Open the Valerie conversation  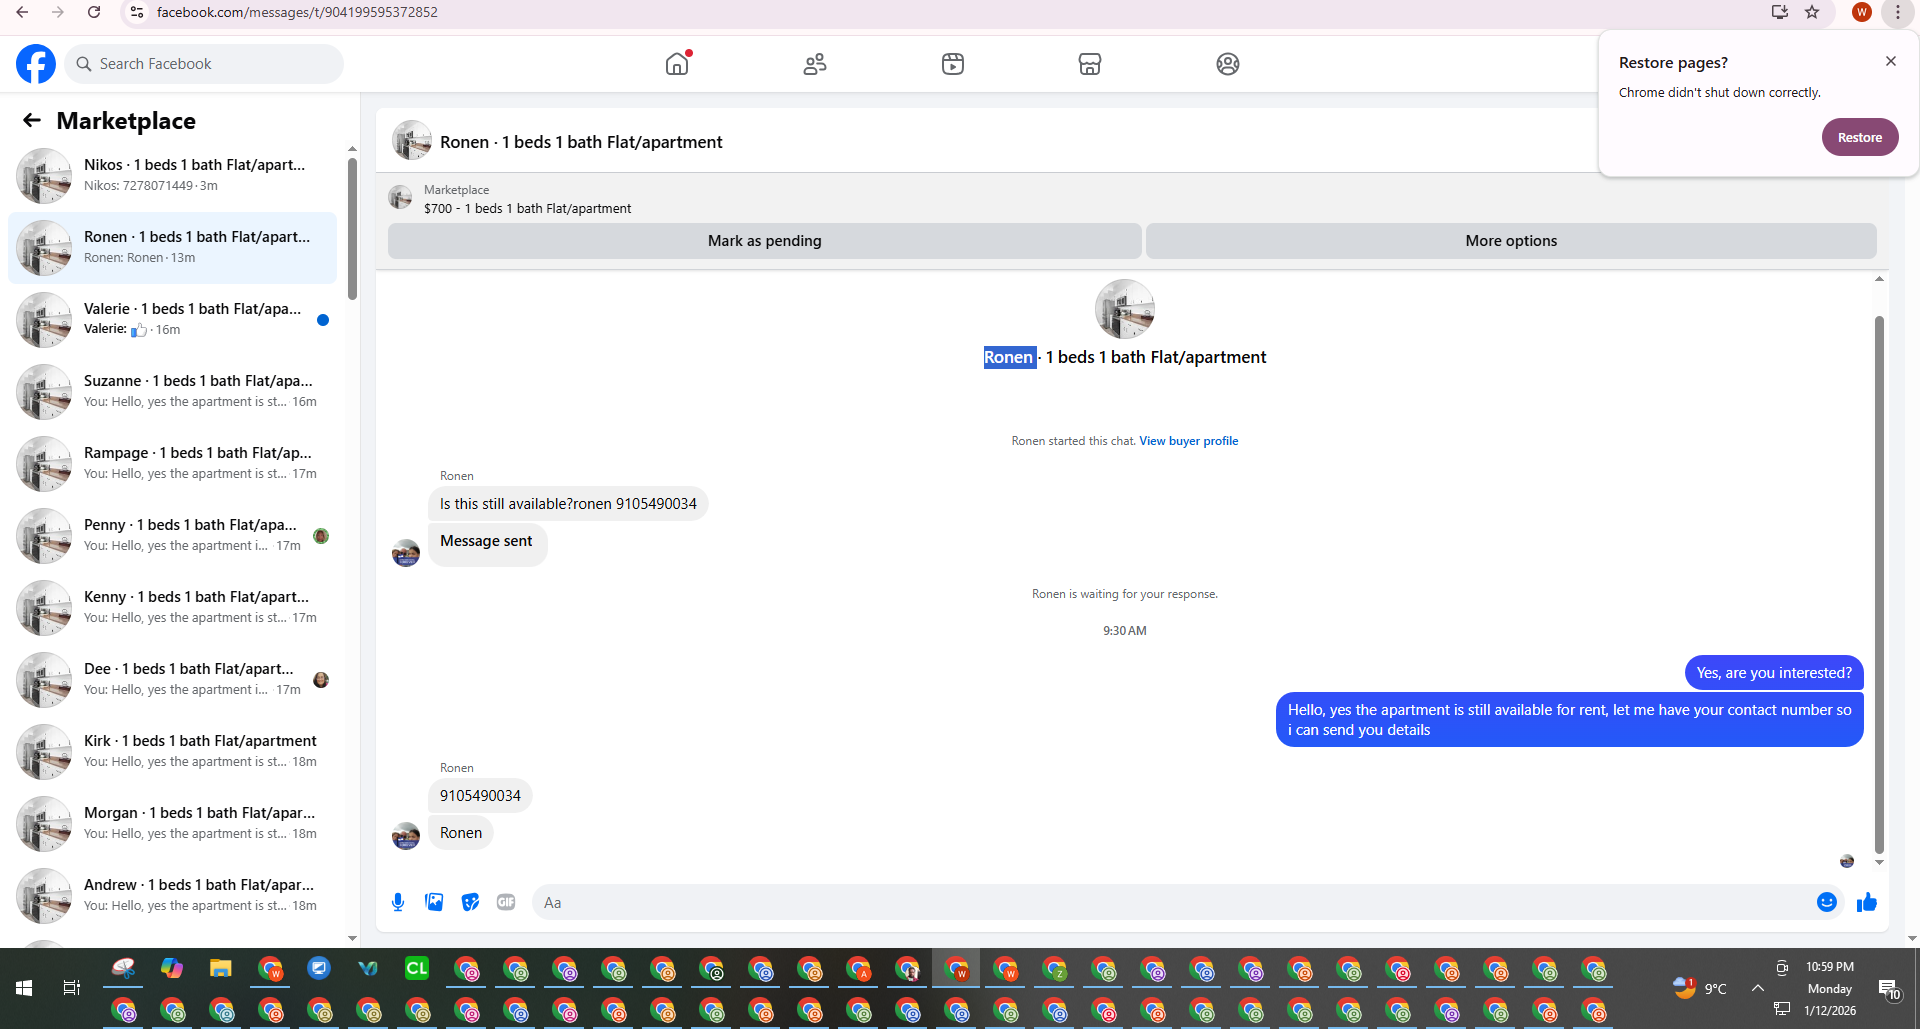[x=172, y=319]
